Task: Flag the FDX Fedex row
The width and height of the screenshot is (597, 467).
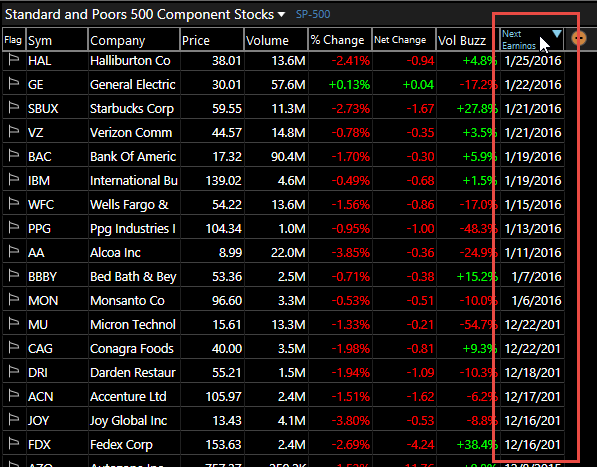Action: coord(14,444)
